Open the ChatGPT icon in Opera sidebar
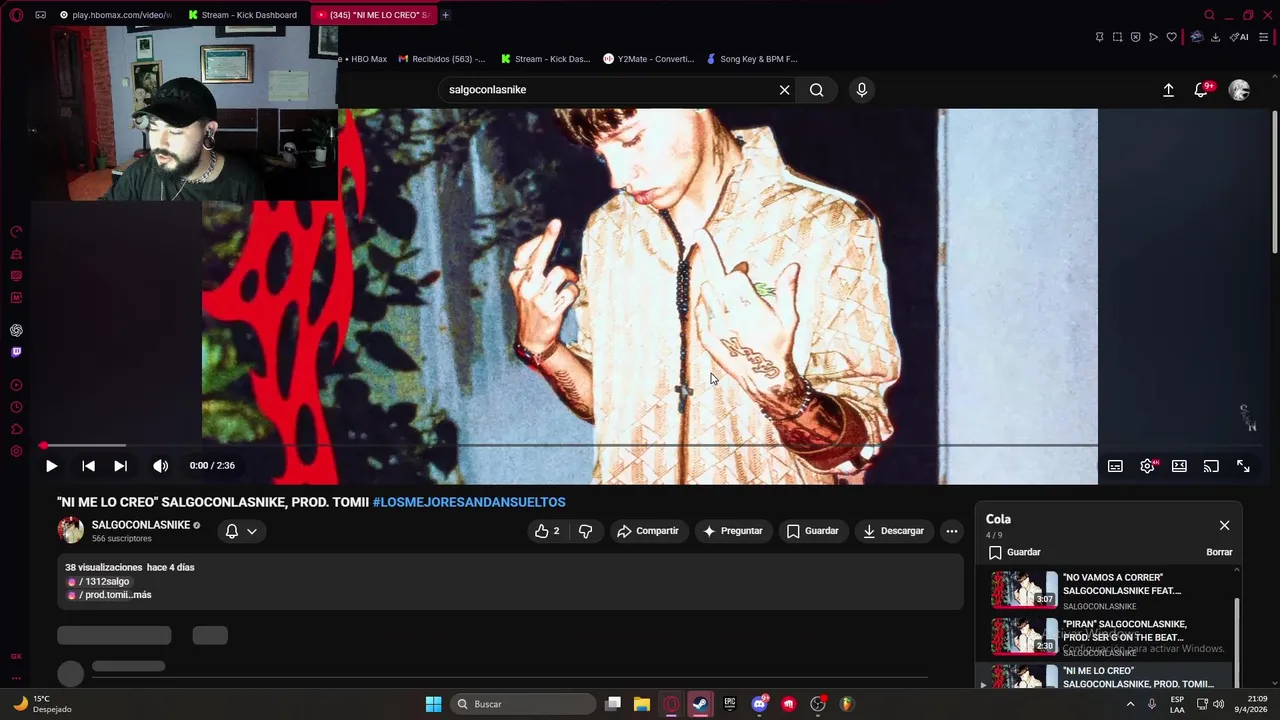The height and width of the screenshot is (720, 1280). (x=16, y=330)
